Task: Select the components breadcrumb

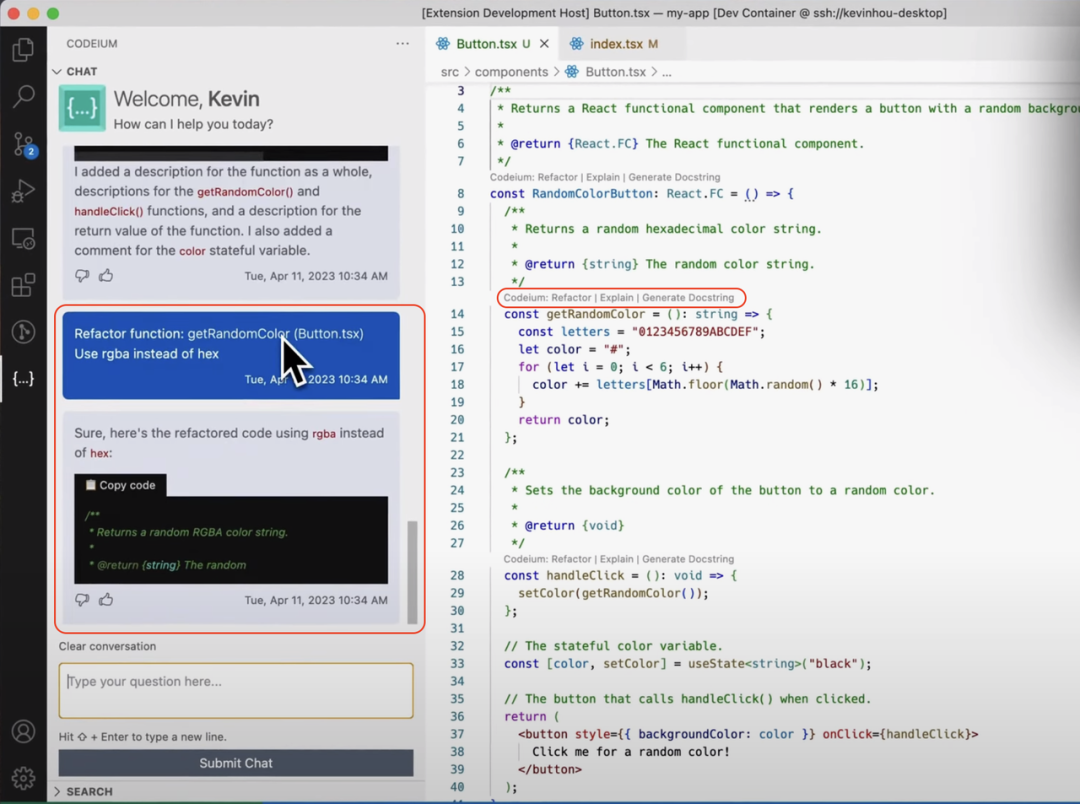Action: click(x=511, y=72)
